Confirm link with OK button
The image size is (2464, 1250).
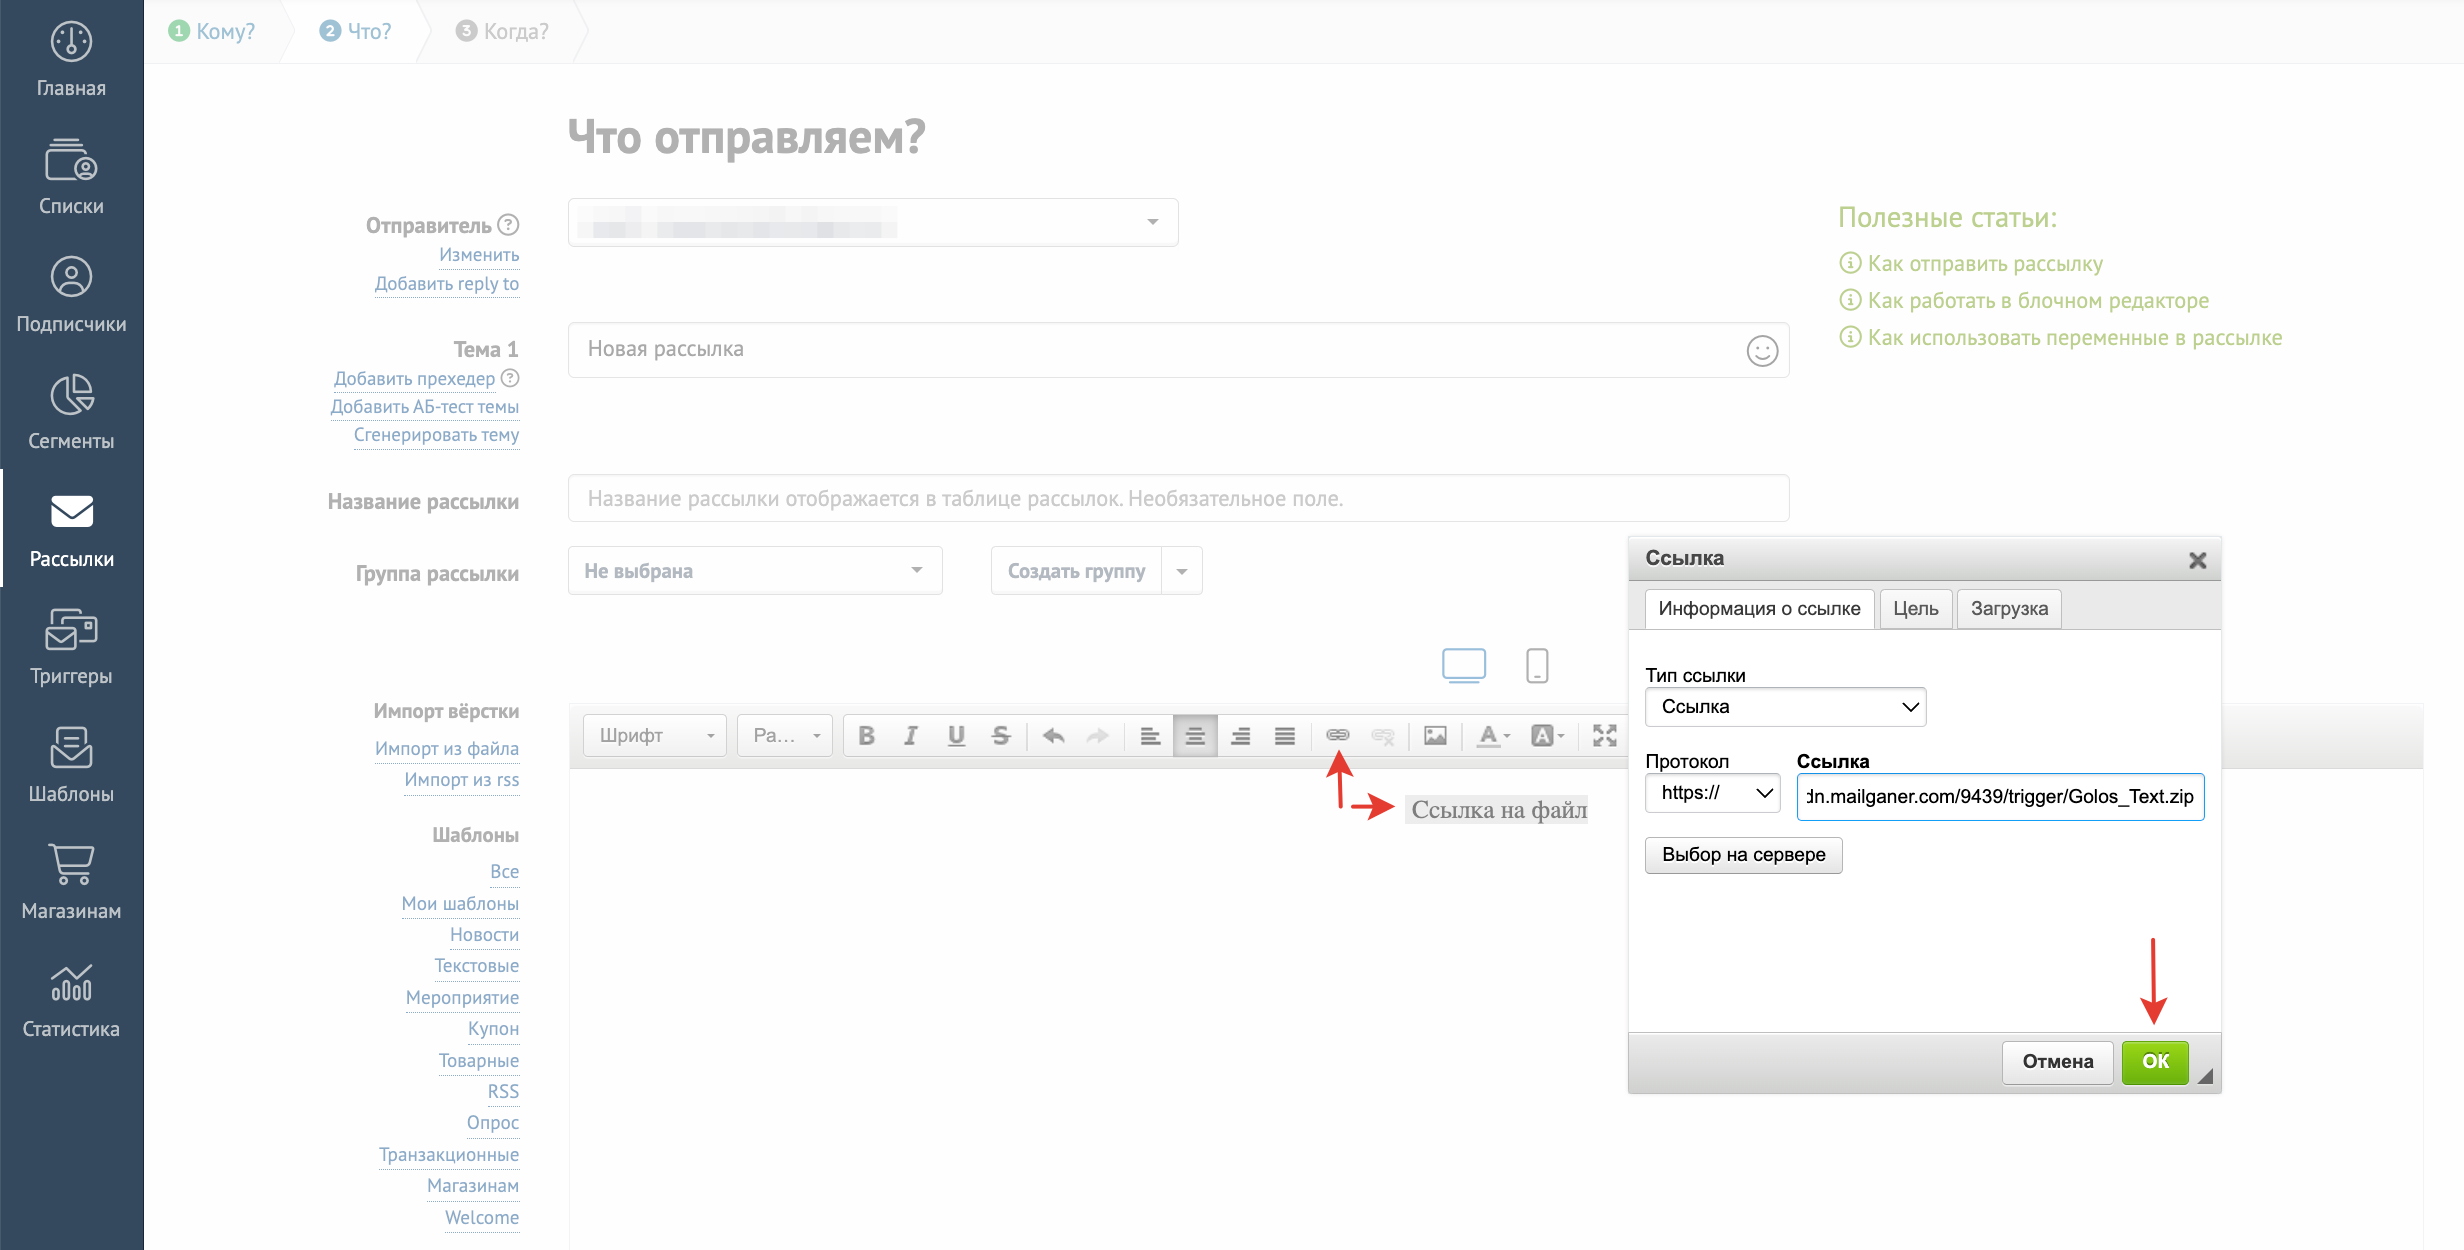(2155, 1062)
